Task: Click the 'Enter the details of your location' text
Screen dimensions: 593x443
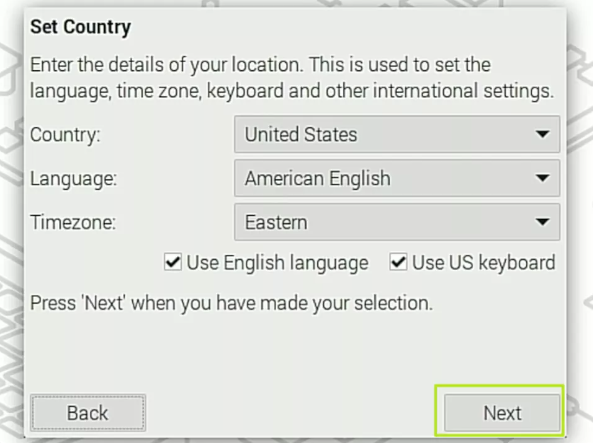Action: tap(166, 65)
